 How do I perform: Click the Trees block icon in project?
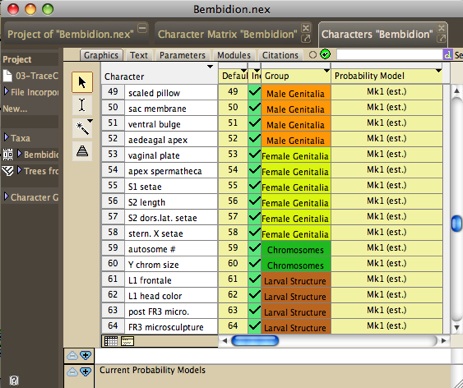[x=8, y=171]
